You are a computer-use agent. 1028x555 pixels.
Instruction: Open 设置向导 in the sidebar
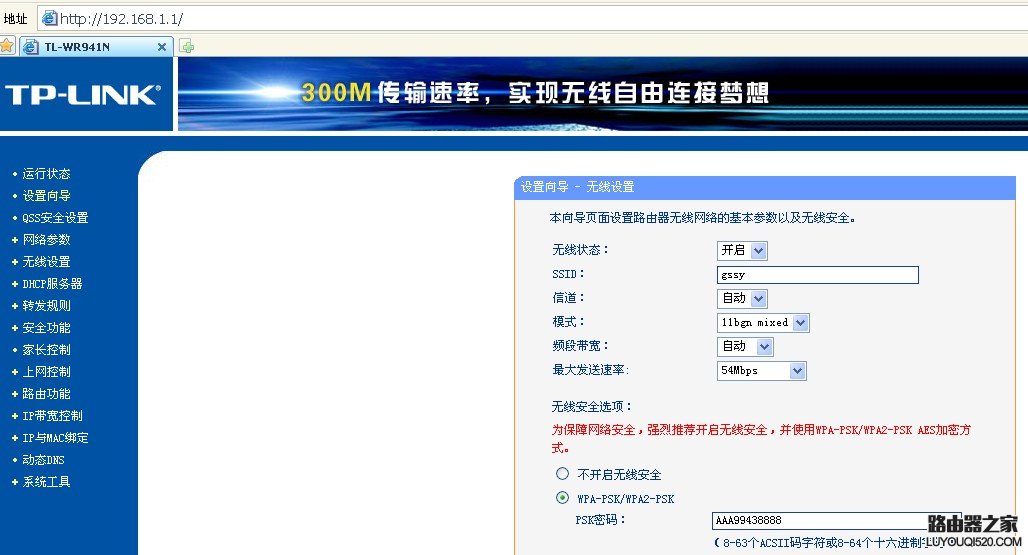click(46, 196)
